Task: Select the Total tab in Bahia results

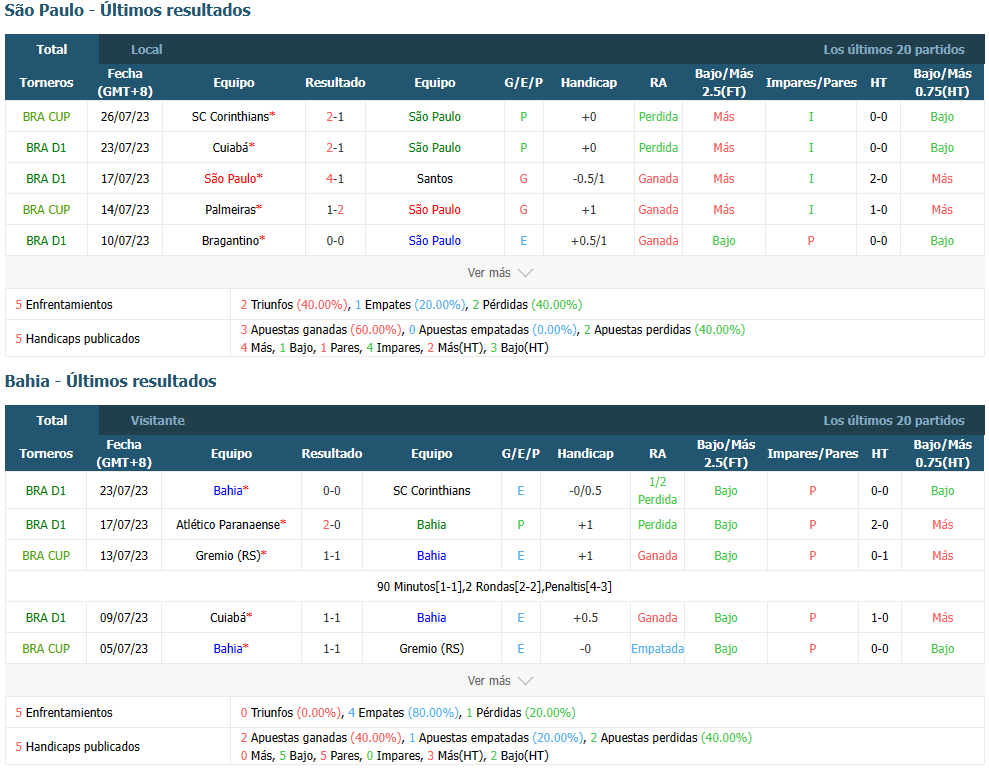Action: click(52, 420)
